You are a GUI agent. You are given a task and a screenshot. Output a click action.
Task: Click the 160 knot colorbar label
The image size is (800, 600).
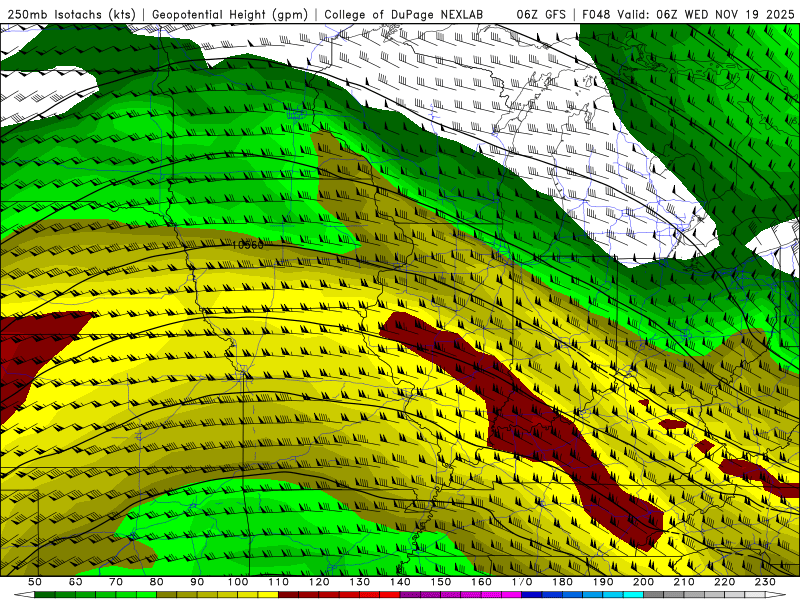pos(481,582)
